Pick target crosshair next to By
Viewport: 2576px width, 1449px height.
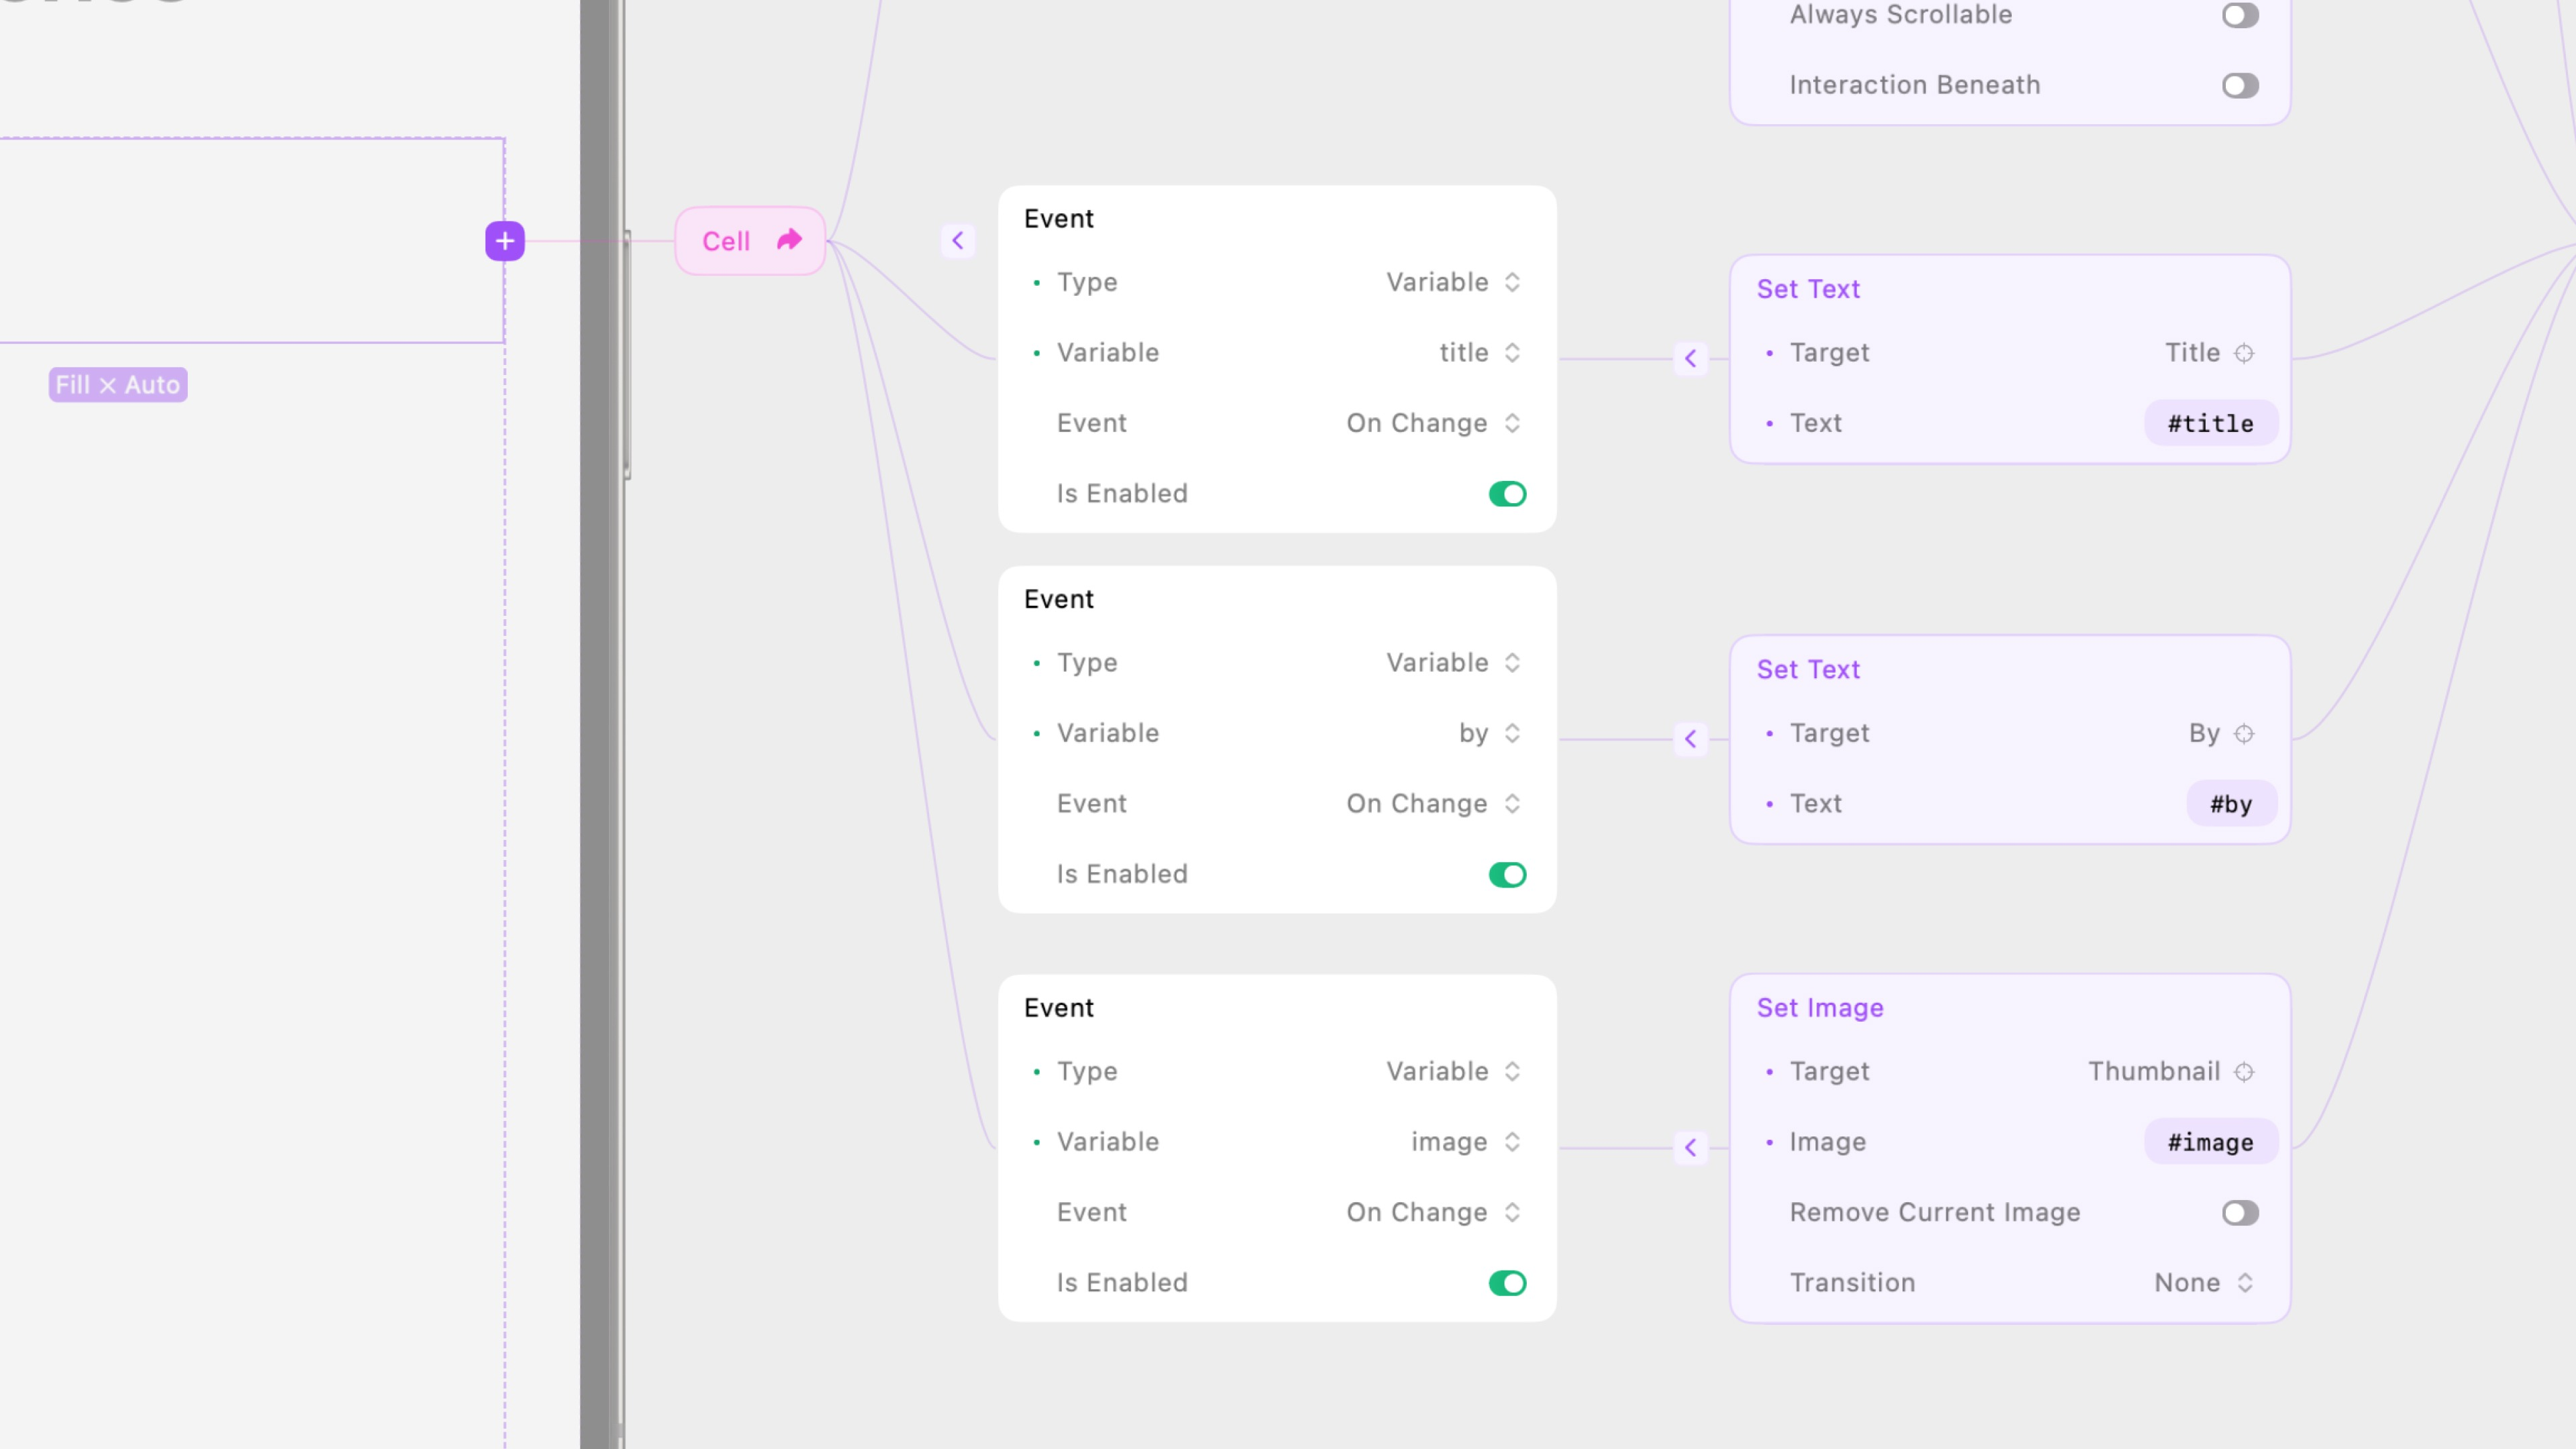2244,734
